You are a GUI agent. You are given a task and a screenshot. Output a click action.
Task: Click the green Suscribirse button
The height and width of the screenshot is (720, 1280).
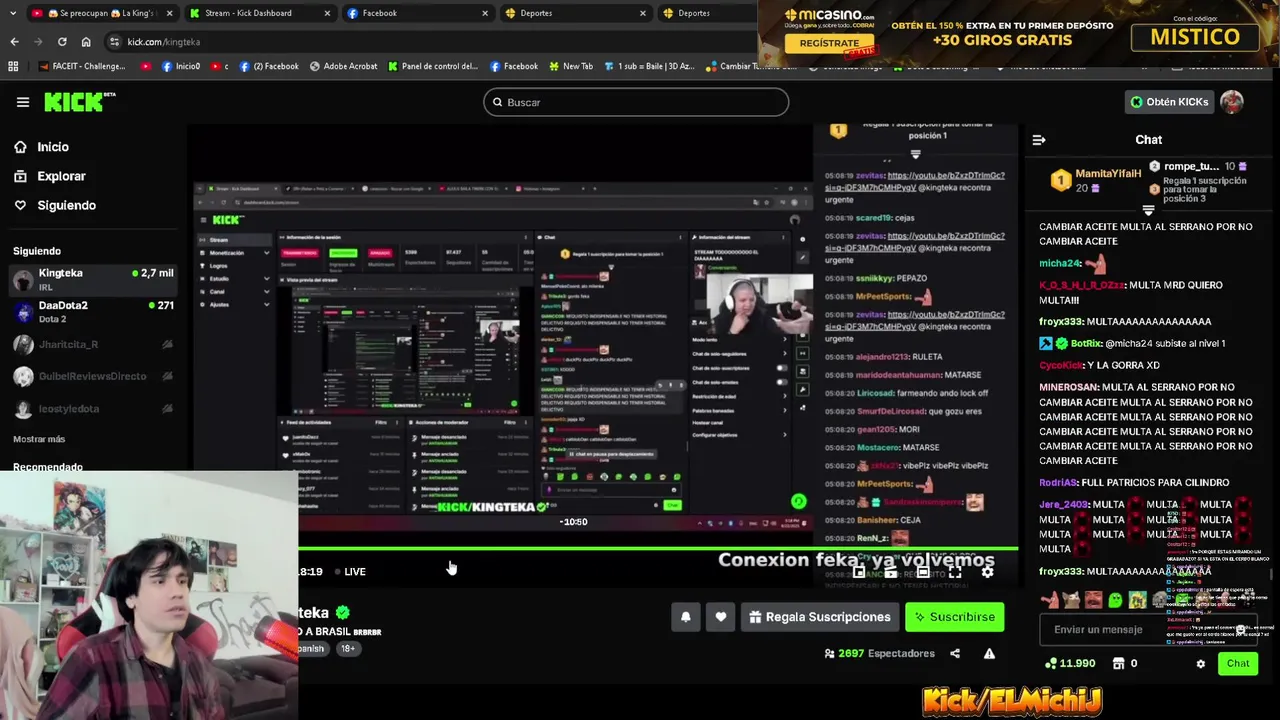point(955,617)
